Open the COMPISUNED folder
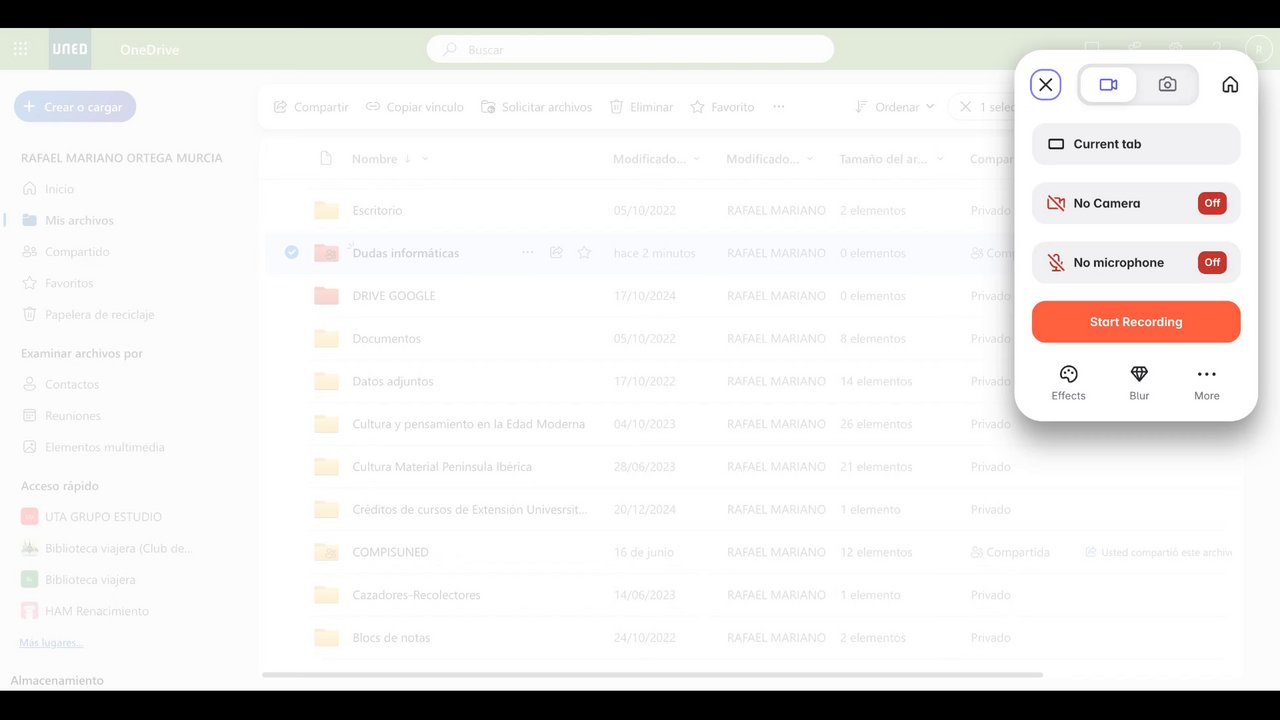Screen dimensions: 1280x720 [390, 552]
